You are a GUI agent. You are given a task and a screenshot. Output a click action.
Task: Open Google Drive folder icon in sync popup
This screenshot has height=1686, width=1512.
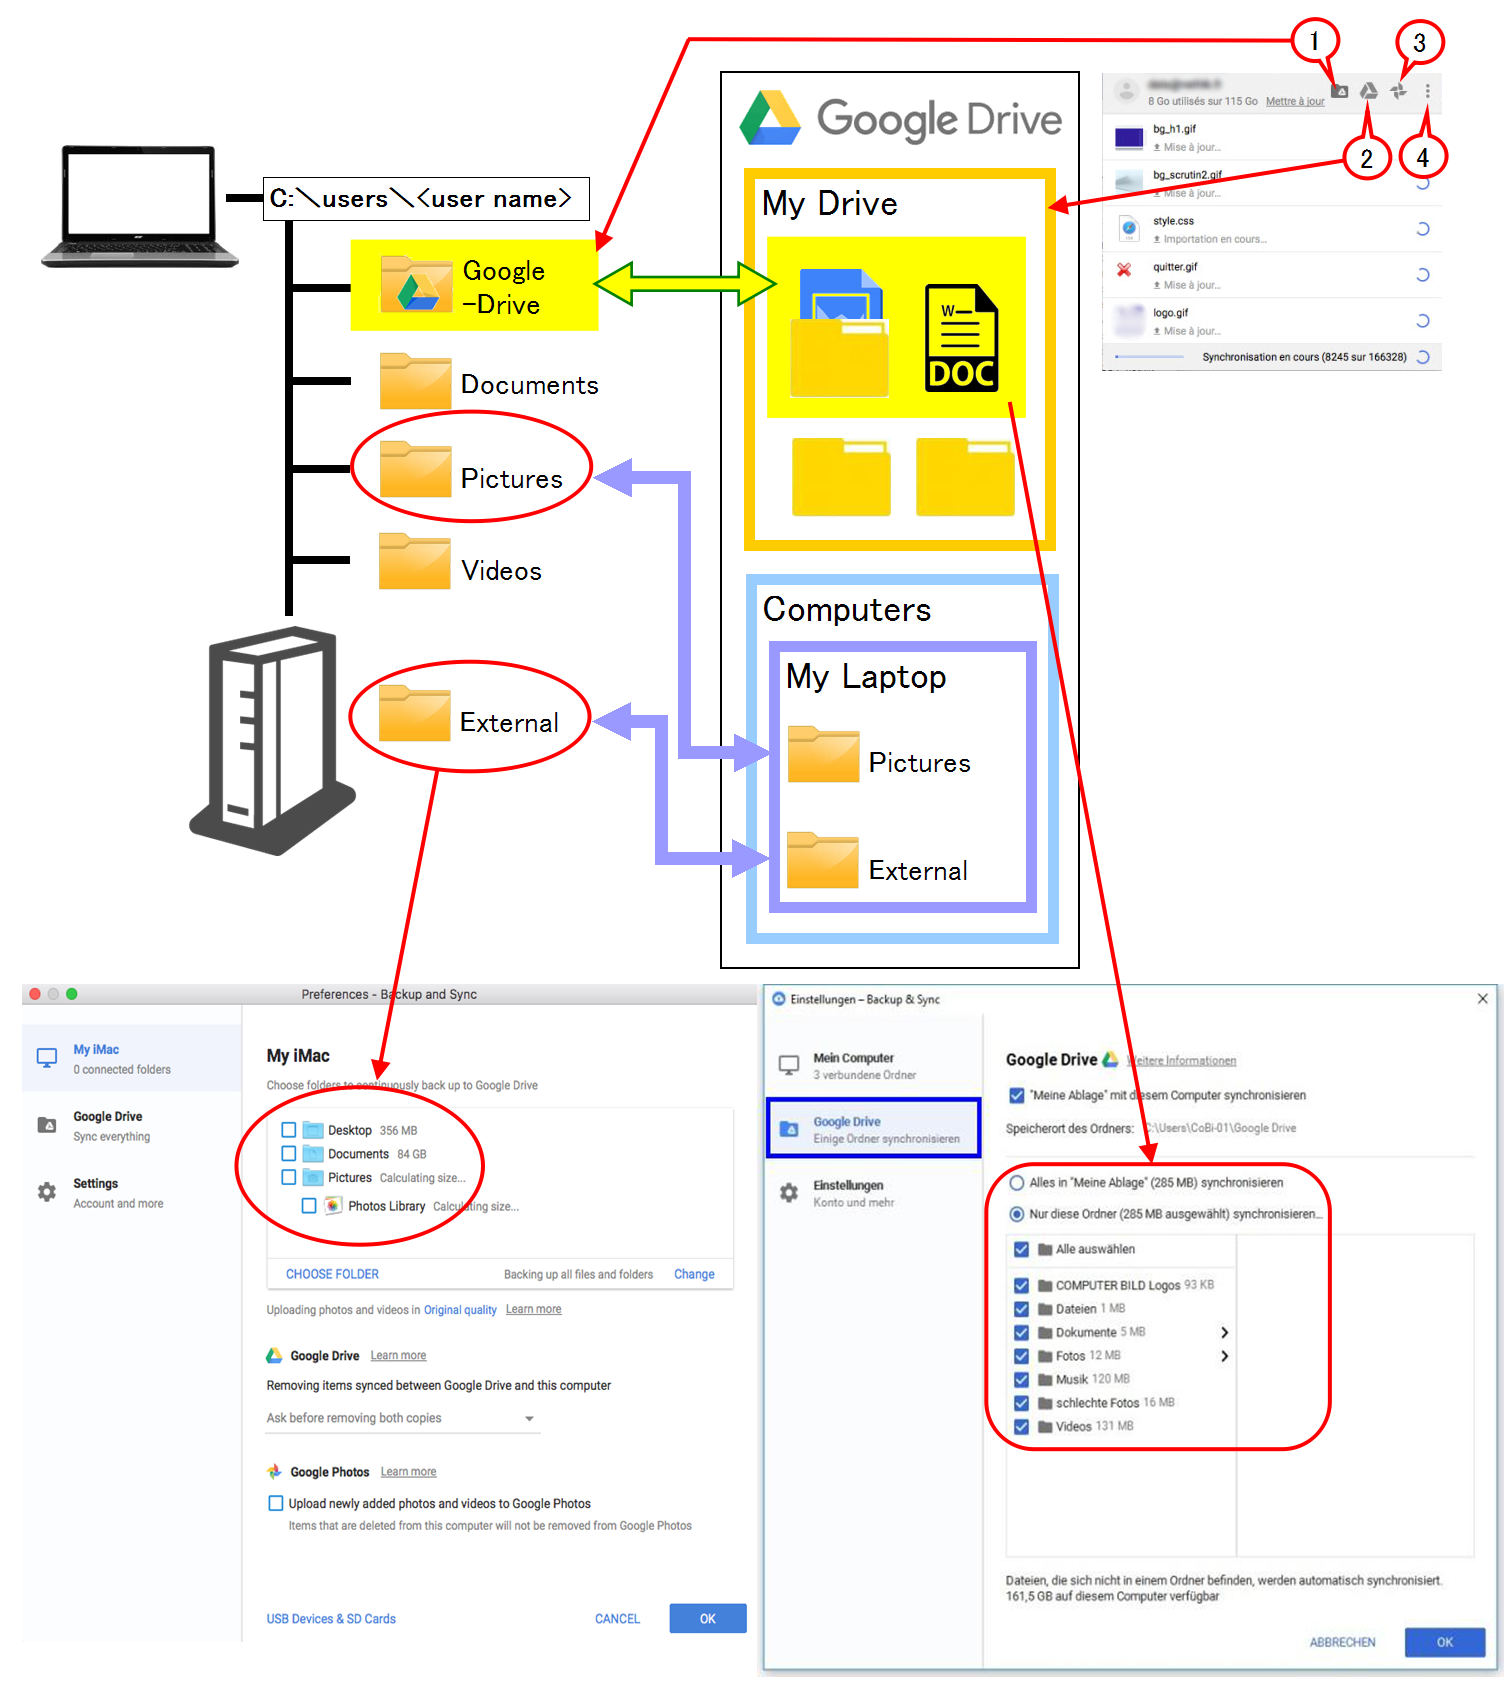tap(1340, 92)
